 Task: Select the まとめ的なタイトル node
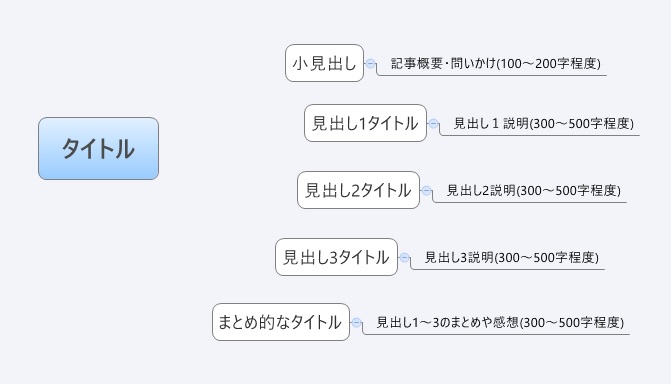[x=281, y=322]
